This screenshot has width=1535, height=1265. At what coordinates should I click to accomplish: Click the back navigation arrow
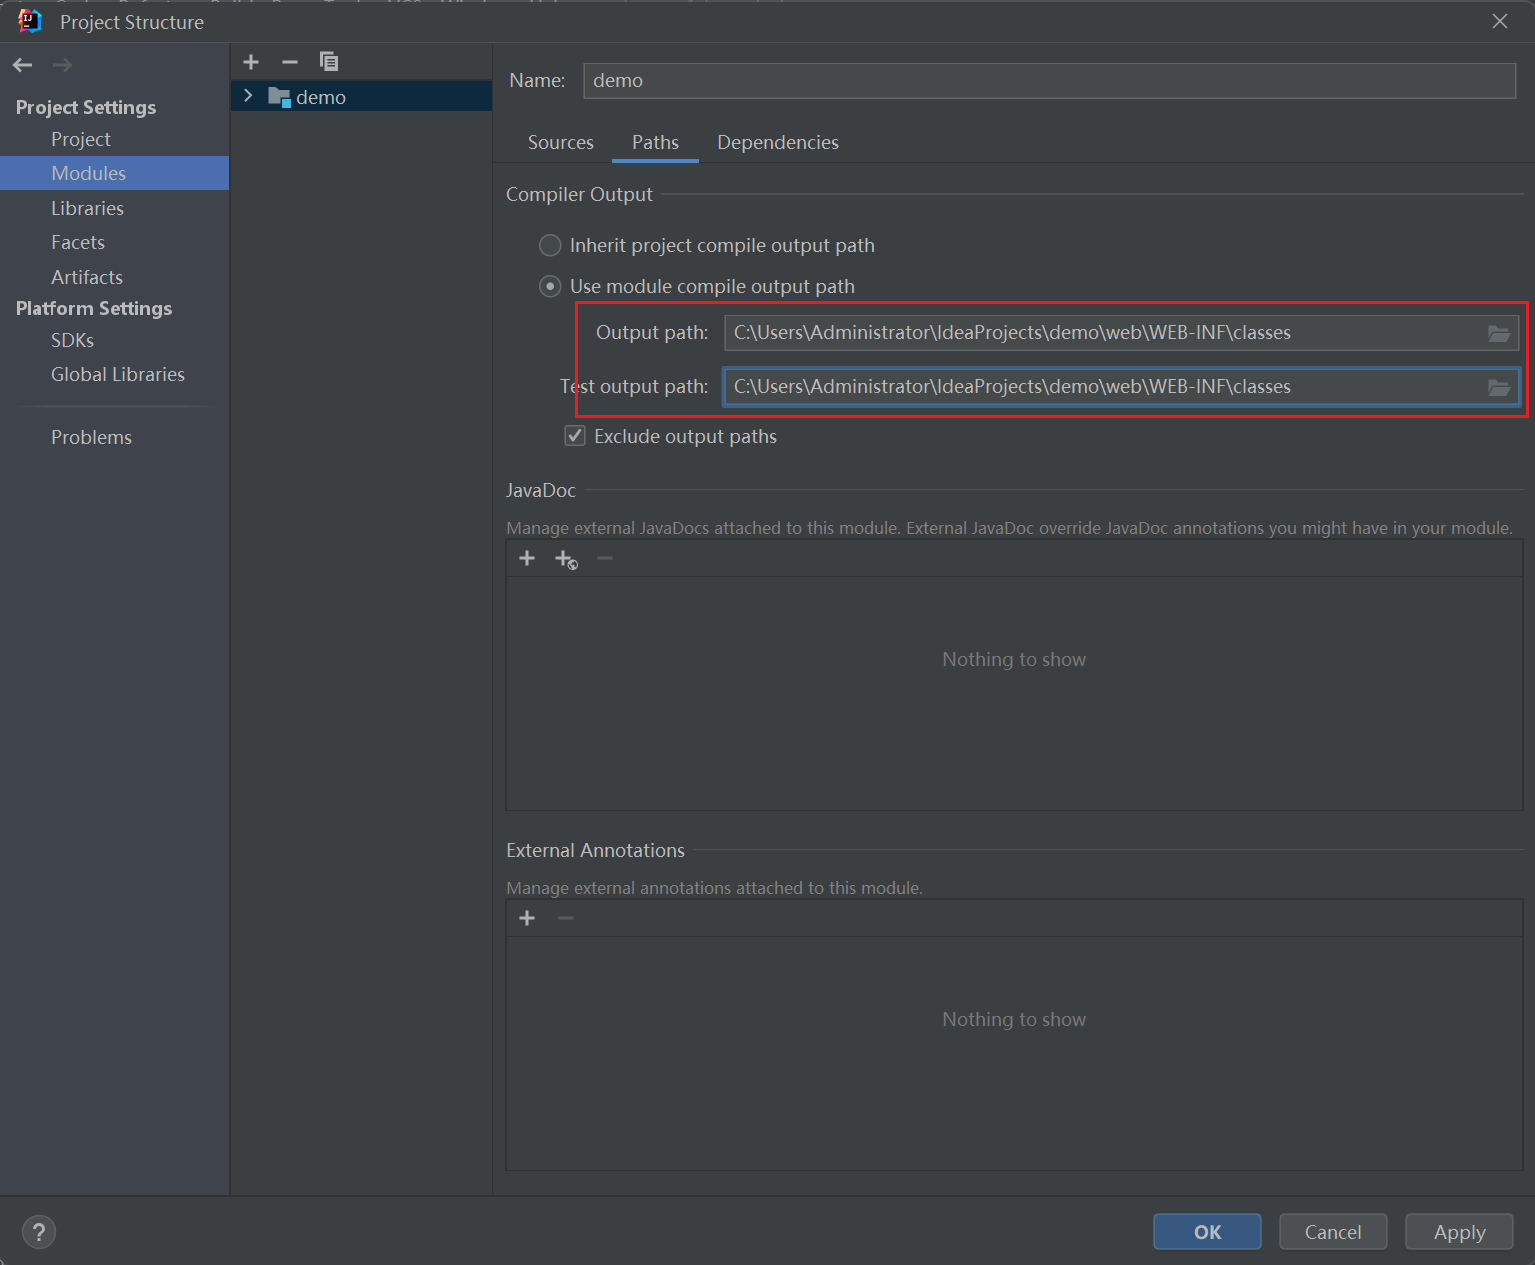(22, 65)
